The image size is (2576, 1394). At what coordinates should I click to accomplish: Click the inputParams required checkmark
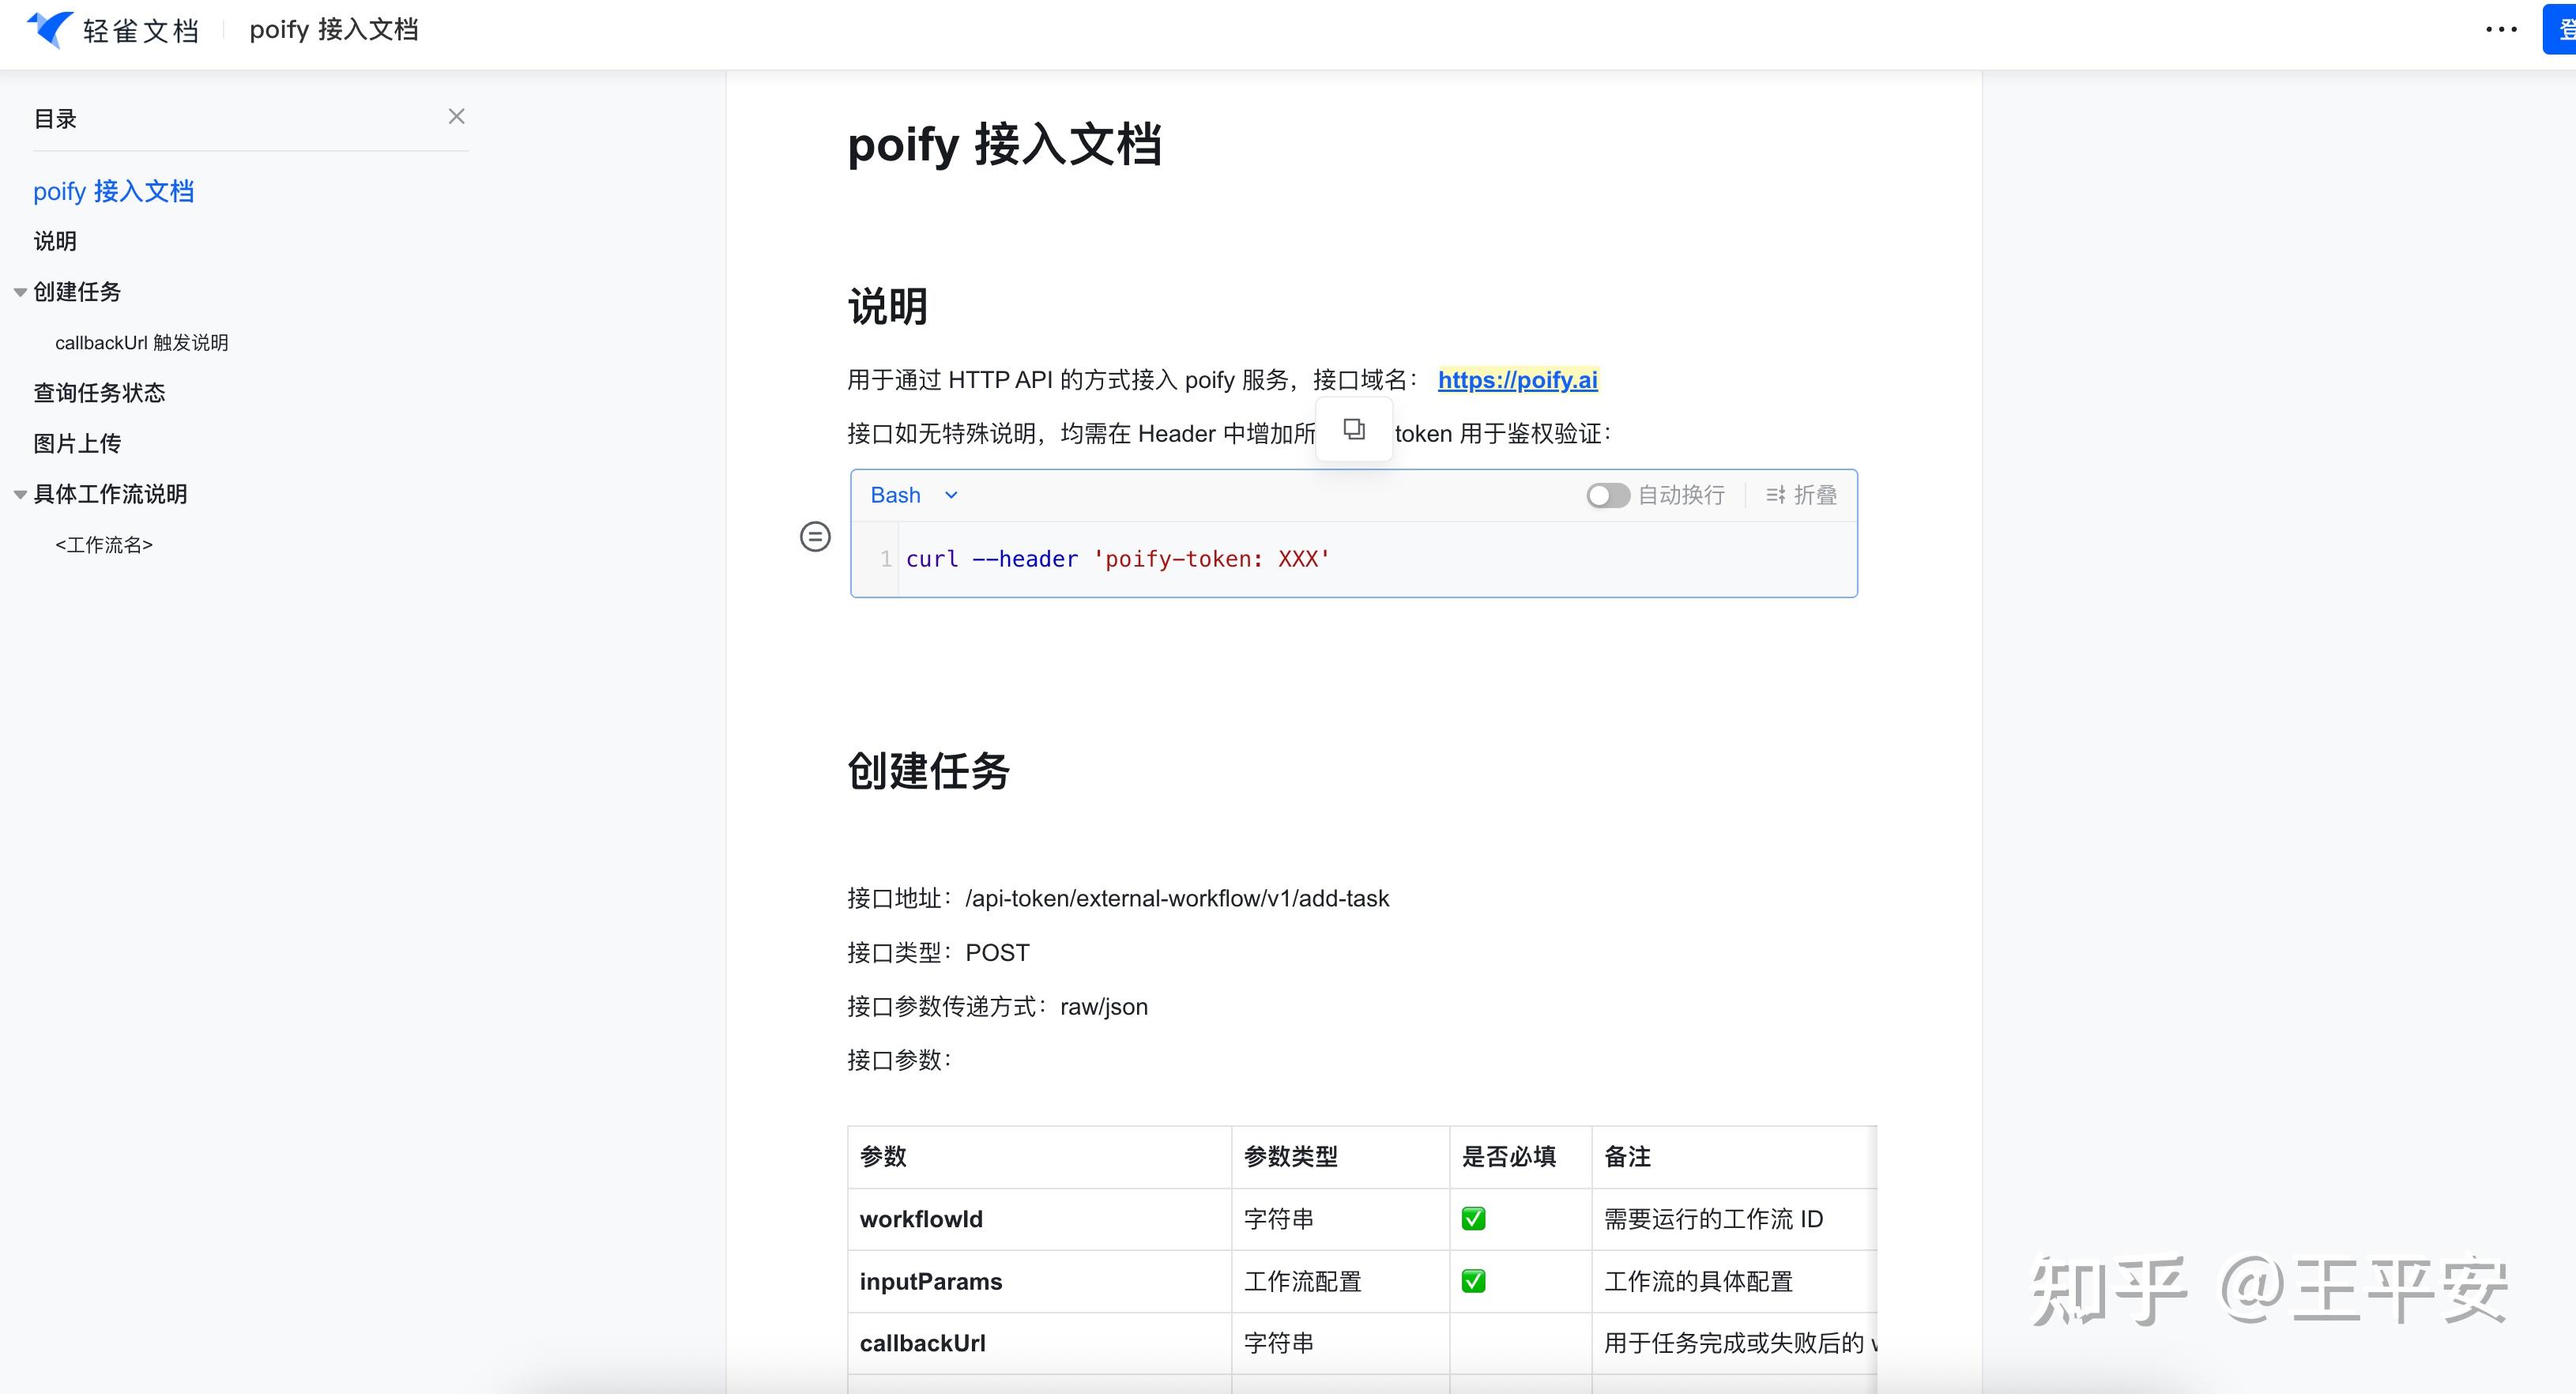pos(1474,1280)
